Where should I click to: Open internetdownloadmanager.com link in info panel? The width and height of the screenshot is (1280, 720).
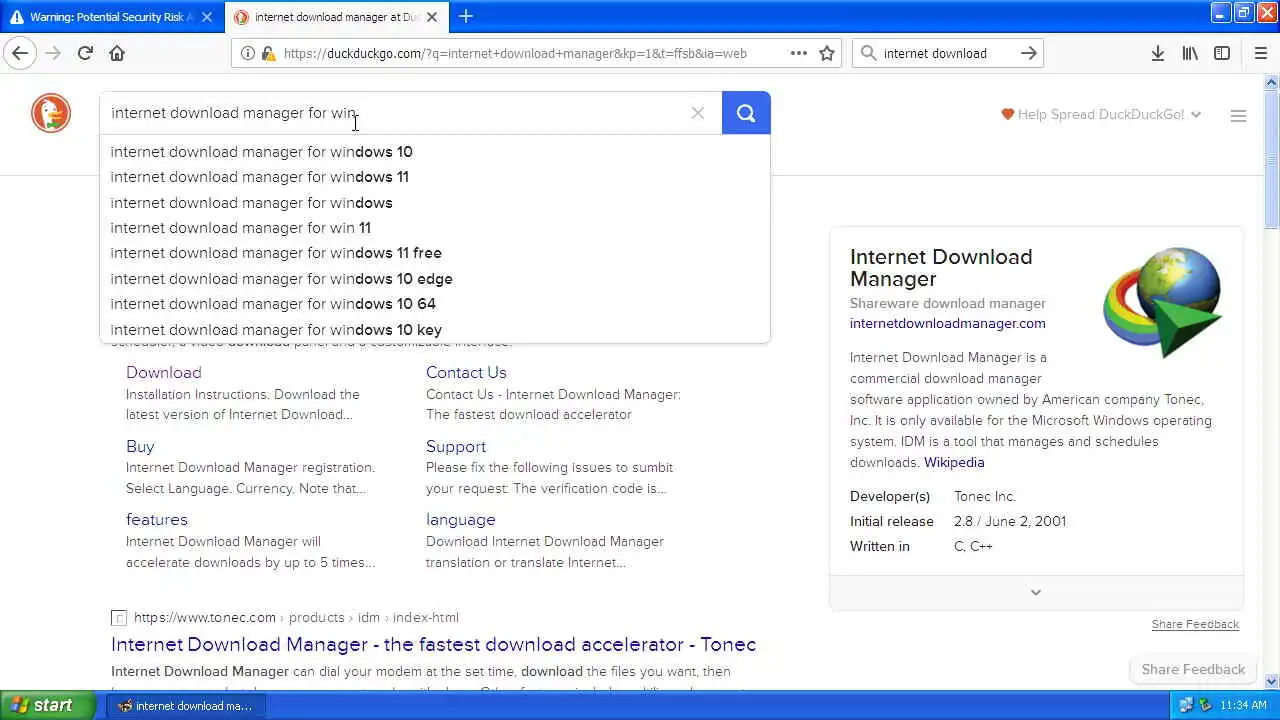coord(948,323)
